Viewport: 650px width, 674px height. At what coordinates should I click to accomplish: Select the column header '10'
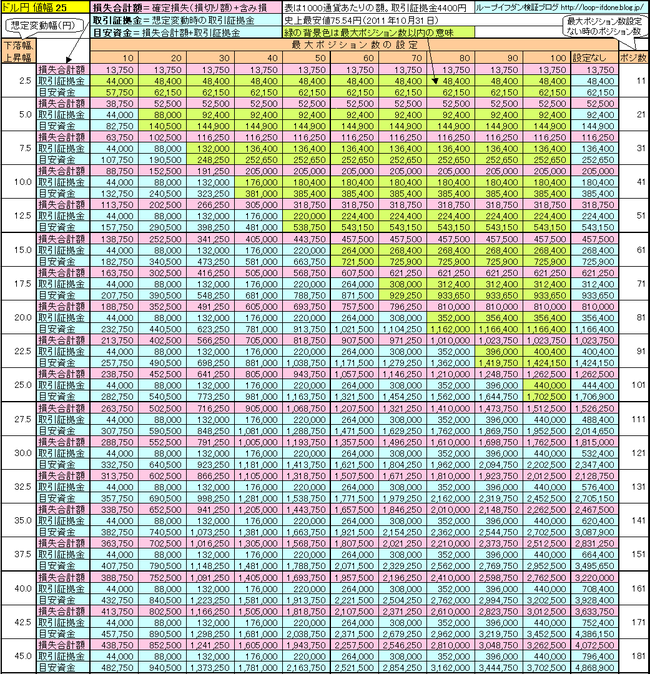coord(114,58)
